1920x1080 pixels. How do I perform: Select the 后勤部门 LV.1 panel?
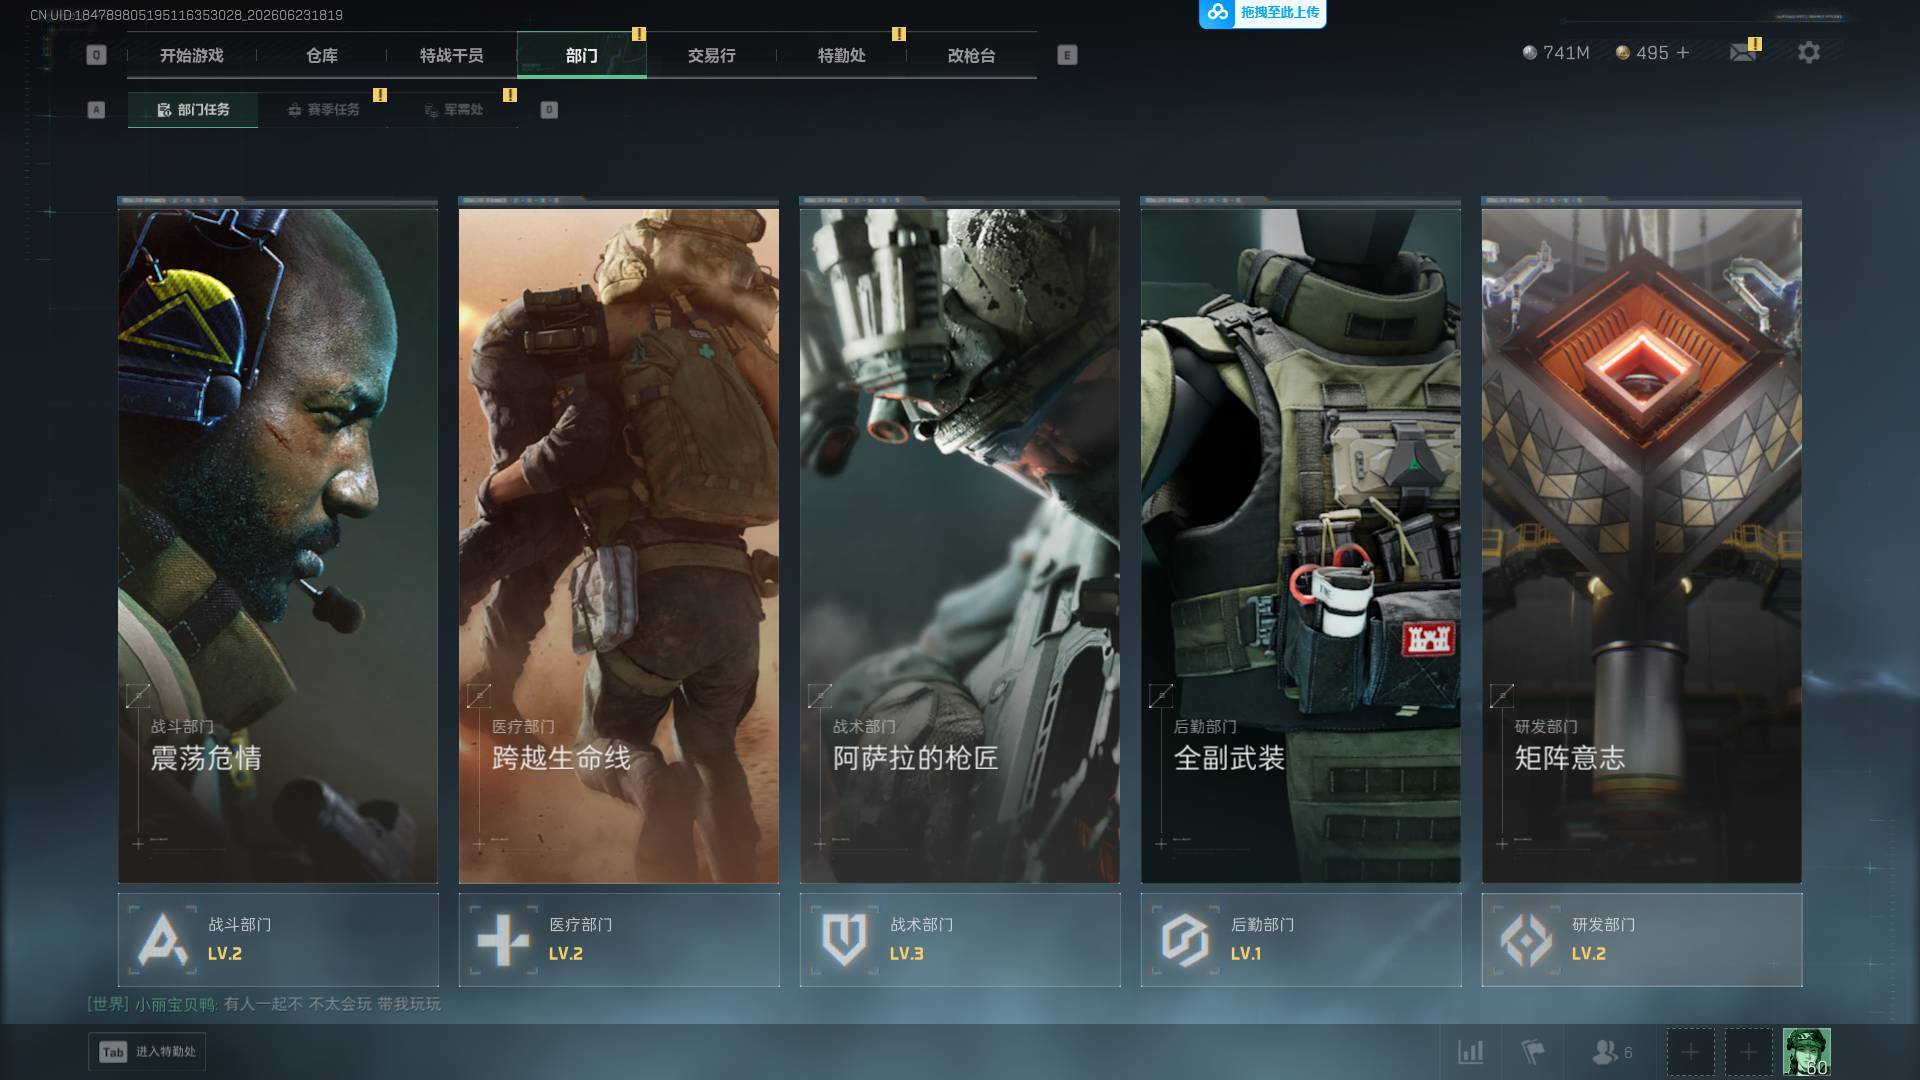[1301, 940]
